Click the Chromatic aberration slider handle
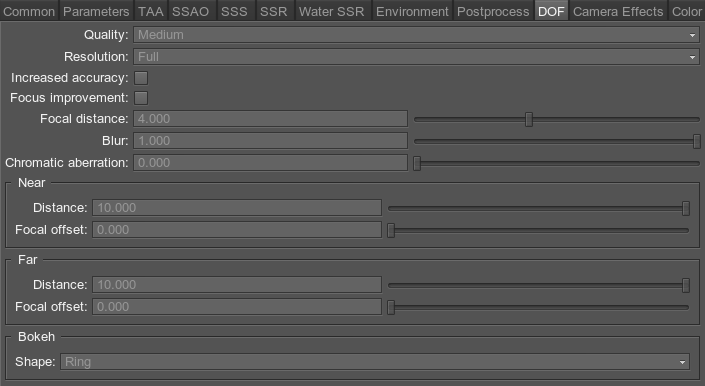 (417, 163)
